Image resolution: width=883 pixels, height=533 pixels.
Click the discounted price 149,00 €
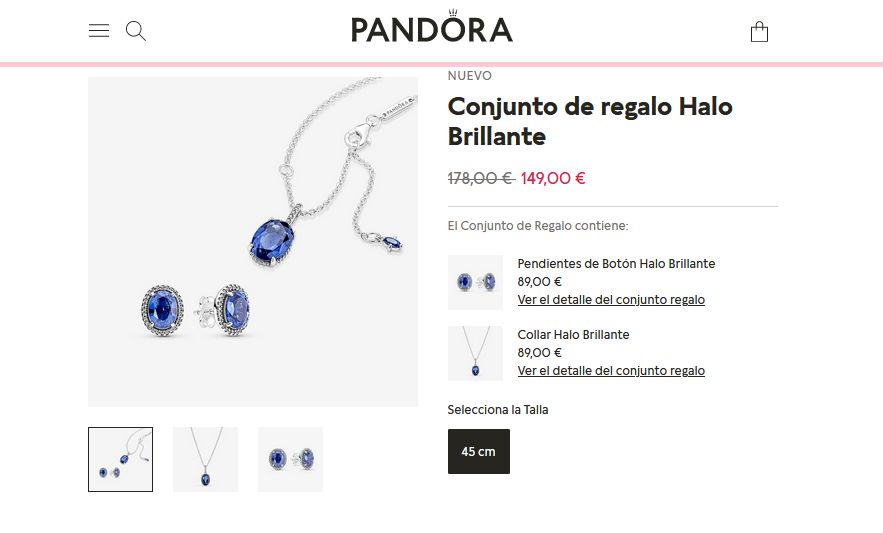[x=553, y=179]
